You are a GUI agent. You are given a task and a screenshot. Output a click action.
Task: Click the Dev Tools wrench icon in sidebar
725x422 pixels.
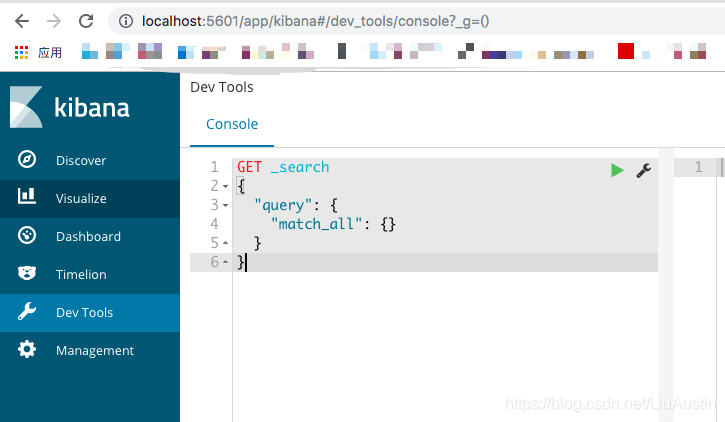[27, 312]
